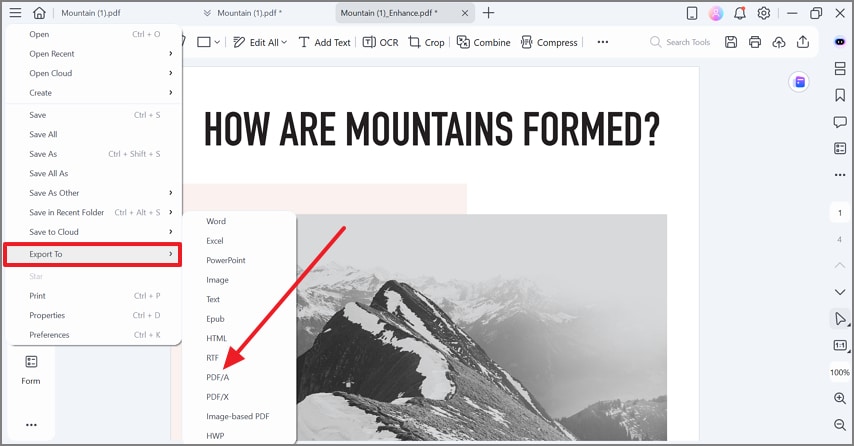Go to the previous page up arrow

[x=840, y=265]
